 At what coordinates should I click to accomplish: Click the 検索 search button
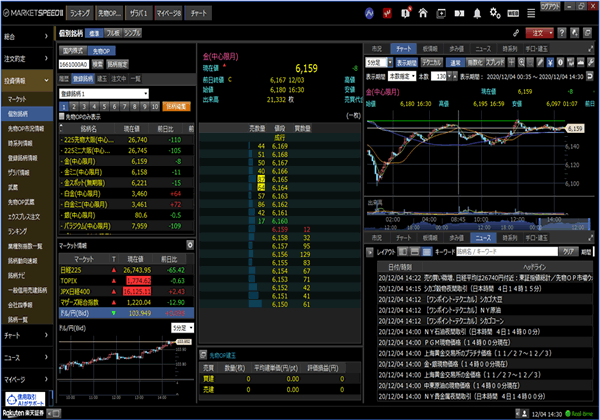click(97, 64)
